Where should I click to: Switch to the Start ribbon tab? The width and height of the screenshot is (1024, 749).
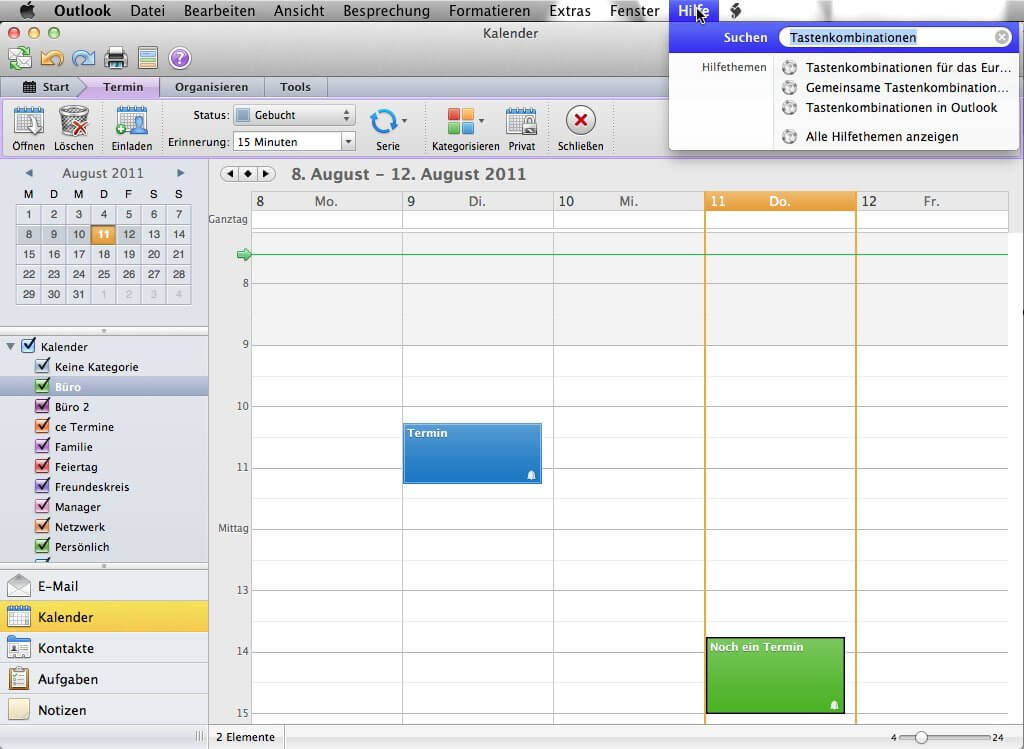46,87
